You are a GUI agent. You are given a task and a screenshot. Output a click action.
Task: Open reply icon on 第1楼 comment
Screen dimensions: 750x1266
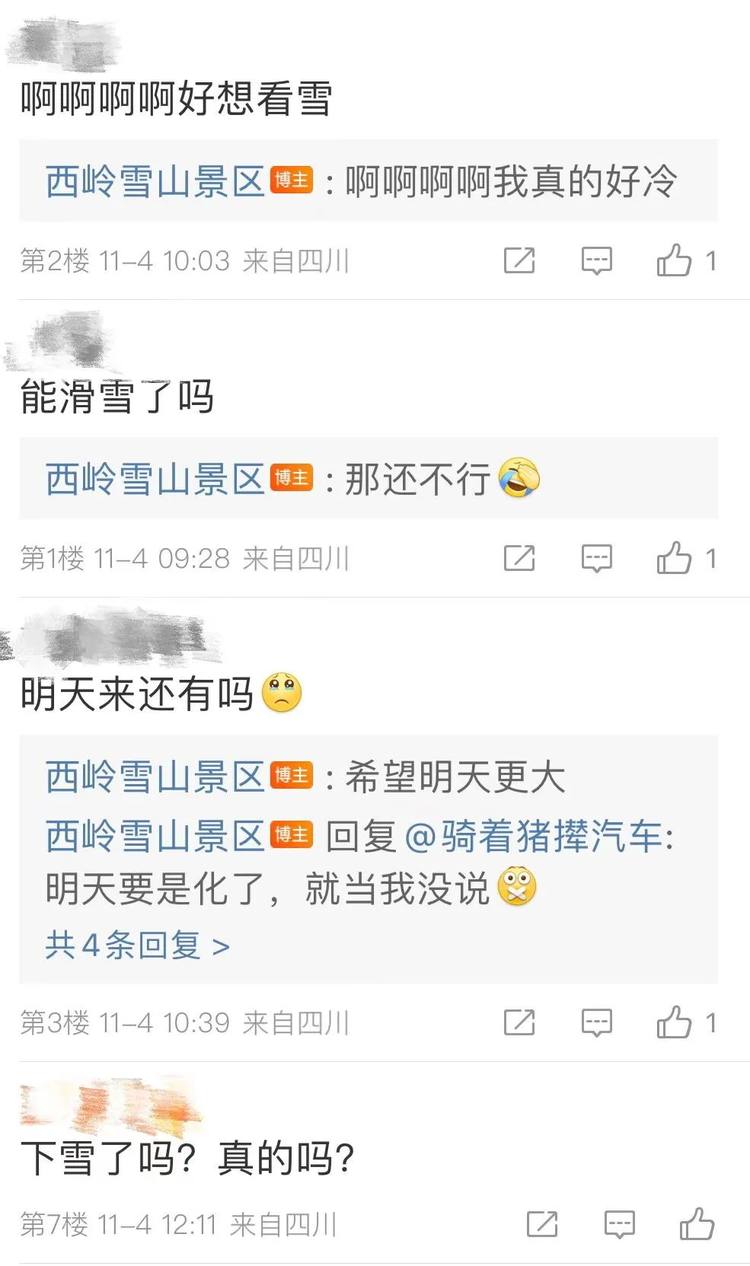[x=597, y=558]
